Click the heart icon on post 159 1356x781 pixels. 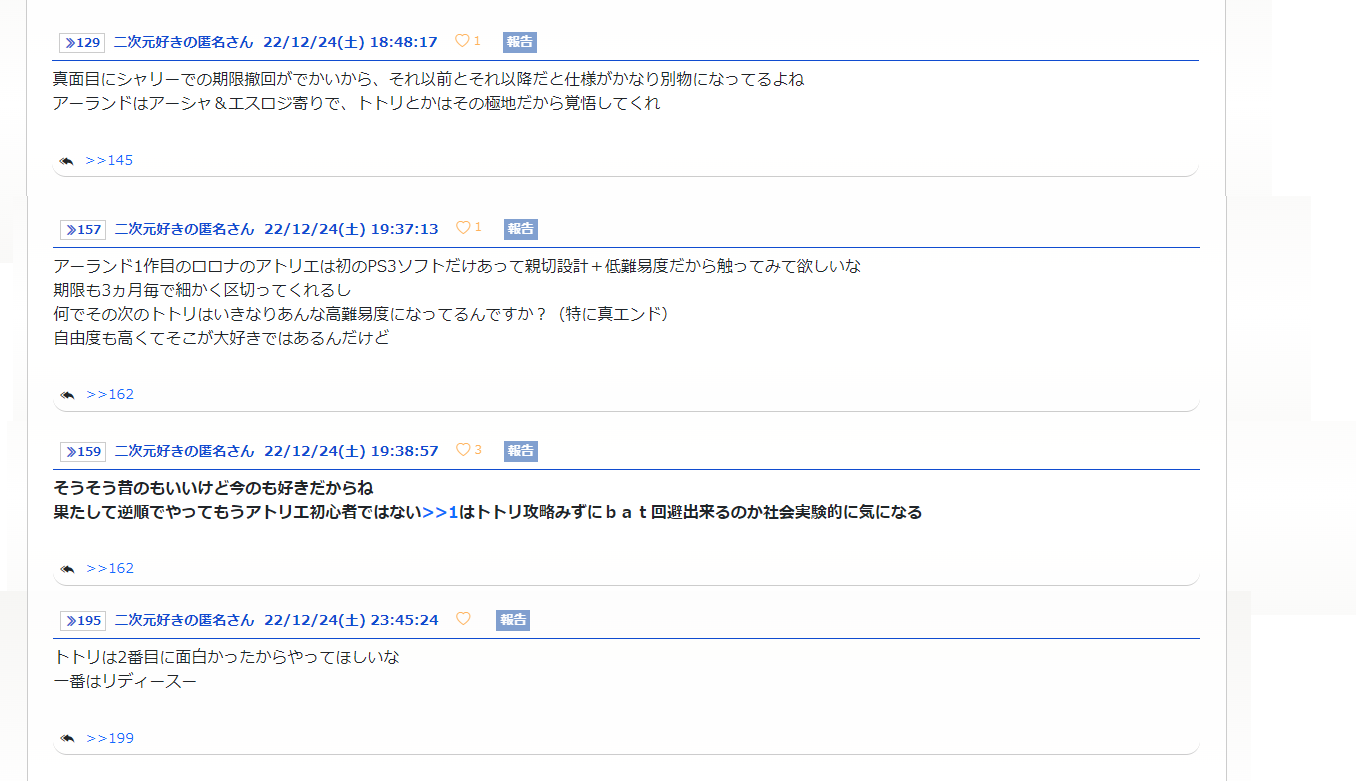pos(463,450)
